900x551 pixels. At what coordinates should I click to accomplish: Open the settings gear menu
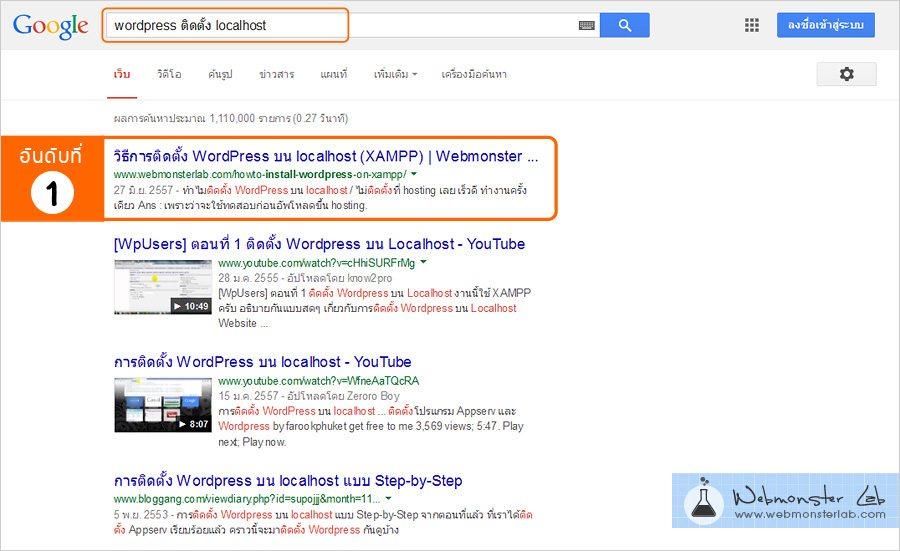(846, 74)
